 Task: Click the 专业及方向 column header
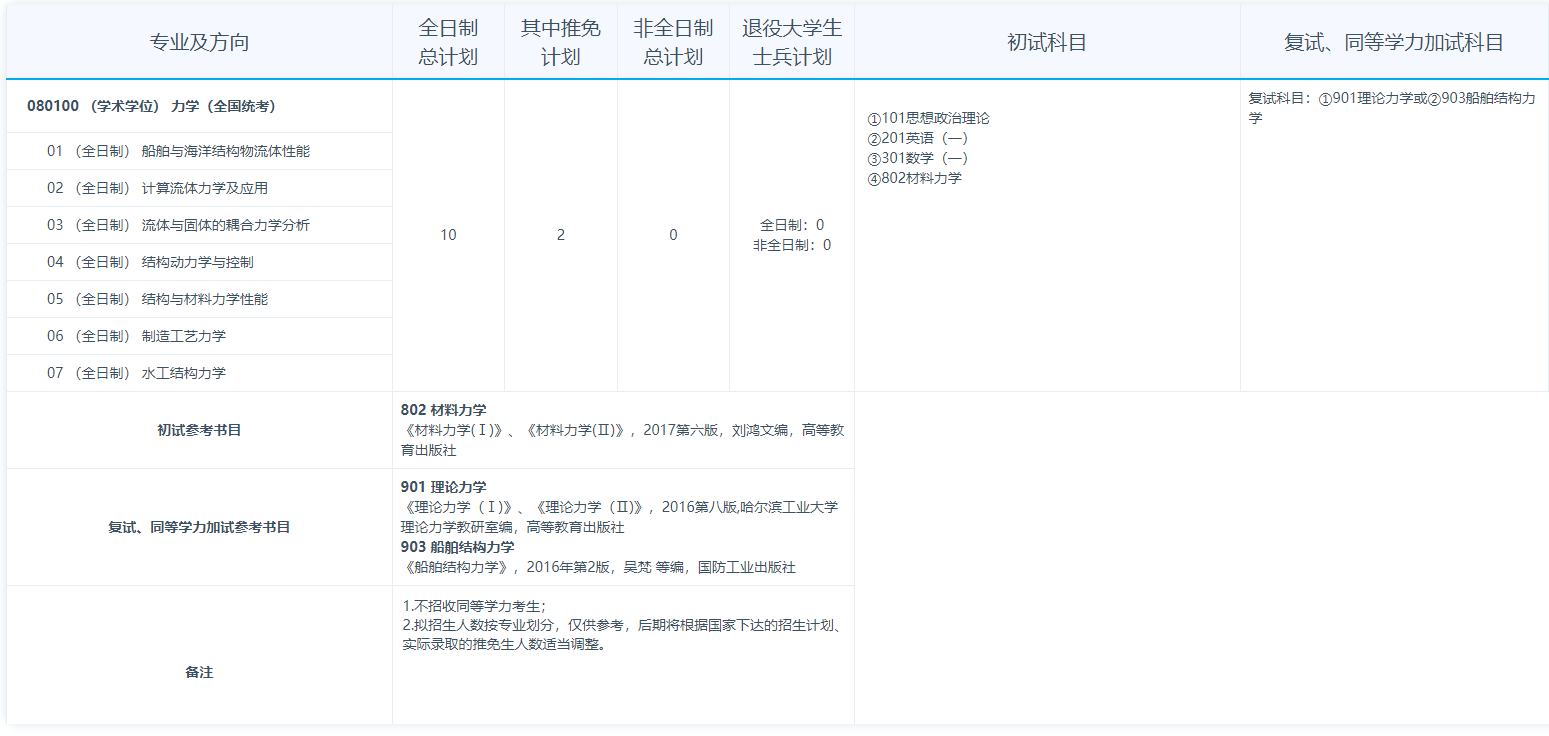pyautogui.click(x=199, y=42)
